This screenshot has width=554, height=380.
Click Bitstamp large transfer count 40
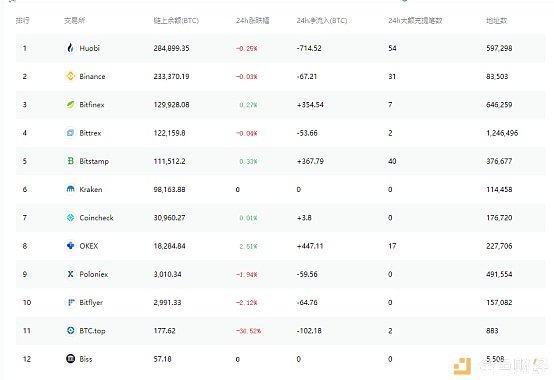click(x=392, y=161)
